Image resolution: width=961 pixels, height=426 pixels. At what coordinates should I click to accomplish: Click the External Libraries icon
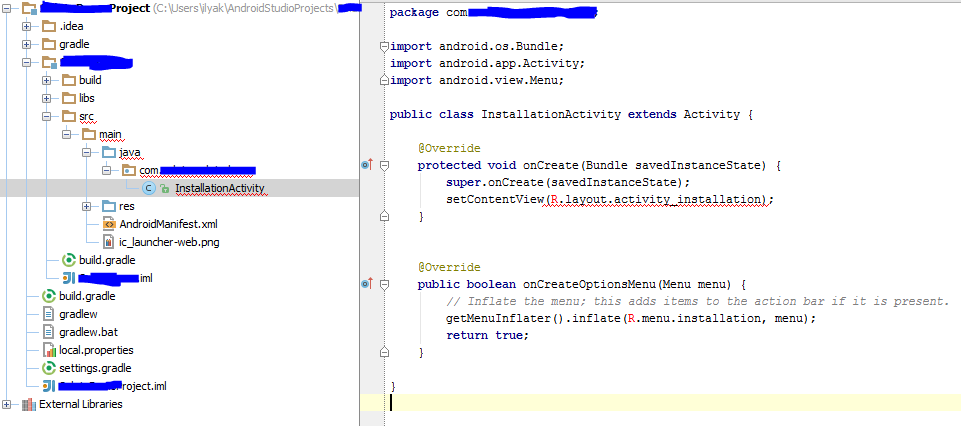click(x=28, y=404)
